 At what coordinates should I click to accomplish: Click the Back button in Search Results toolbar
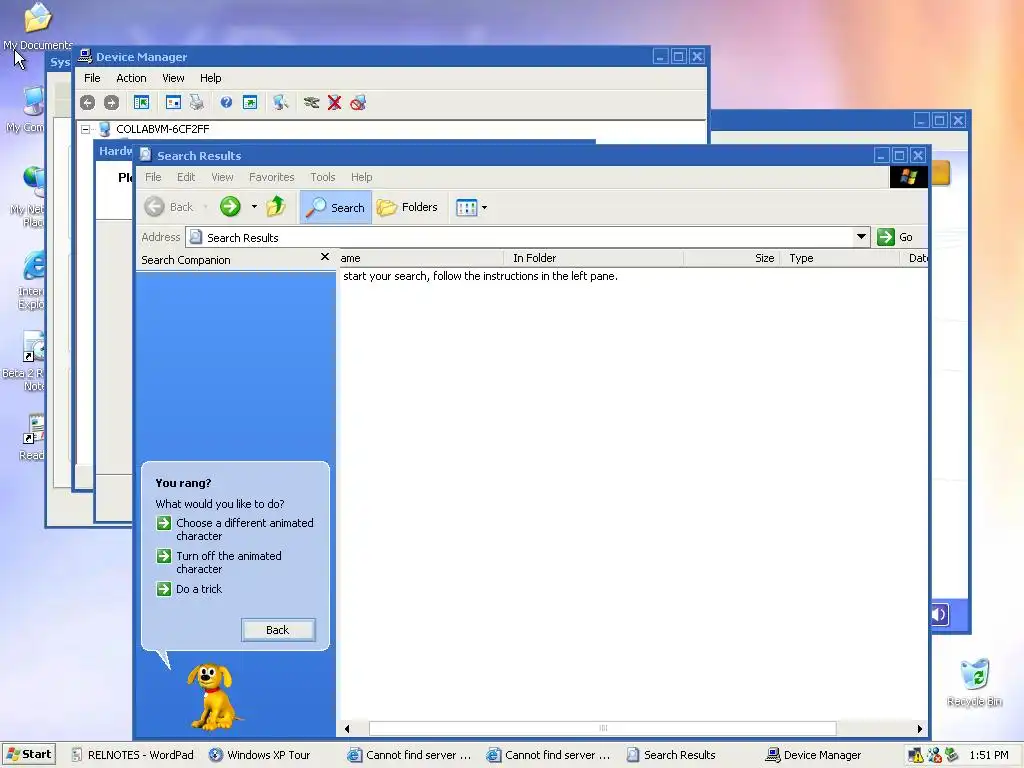tap(169, 207)
